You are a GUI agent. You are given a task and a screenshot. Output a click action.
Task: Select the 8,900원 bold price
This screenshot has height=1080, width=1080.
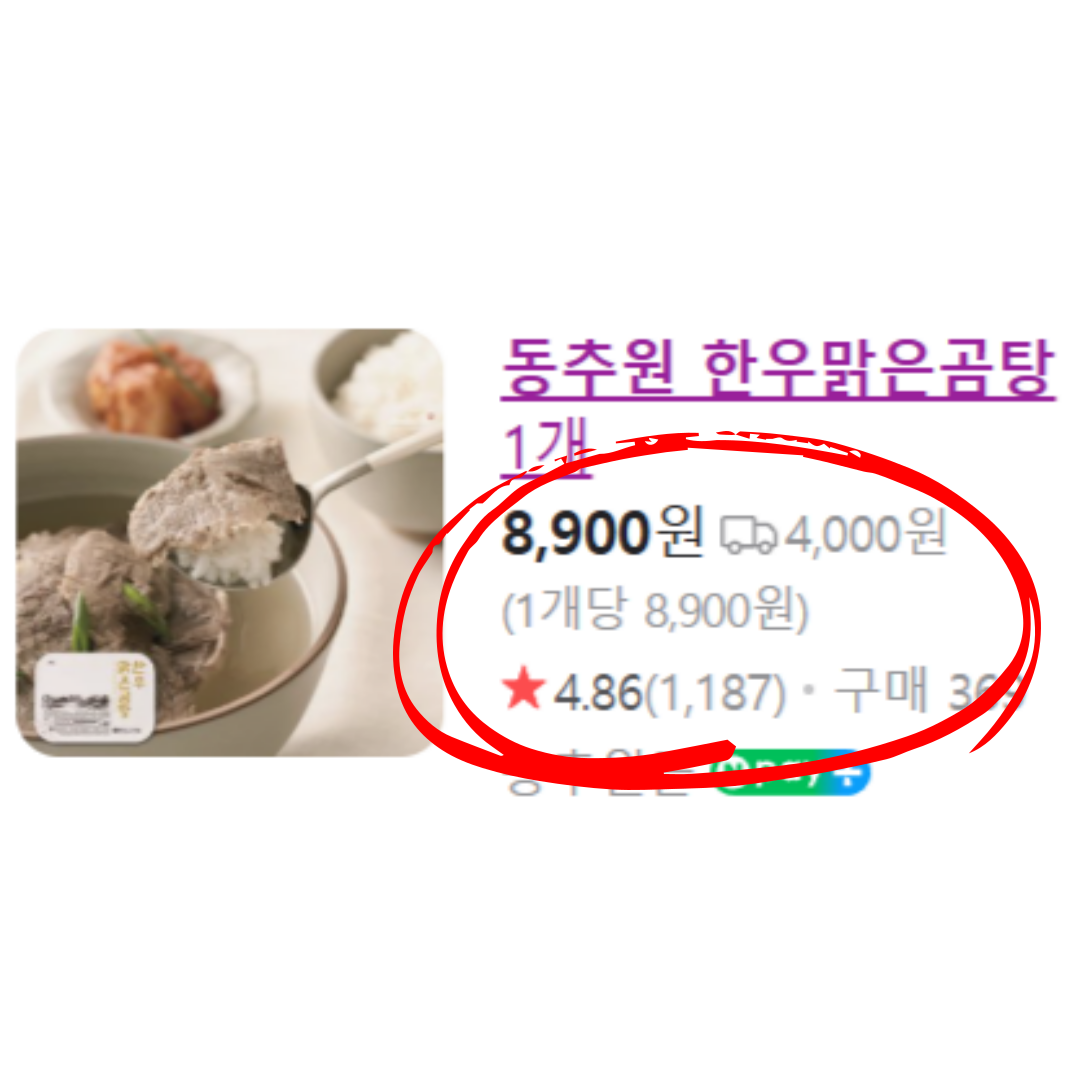[x=603, y=533]
